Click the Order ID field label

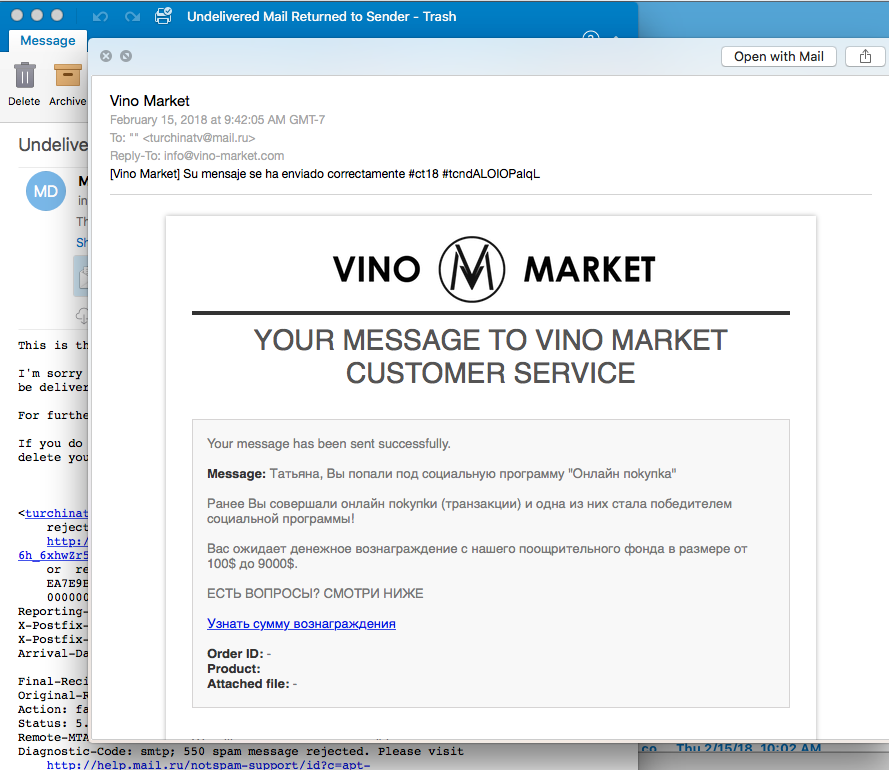point(235,654)
